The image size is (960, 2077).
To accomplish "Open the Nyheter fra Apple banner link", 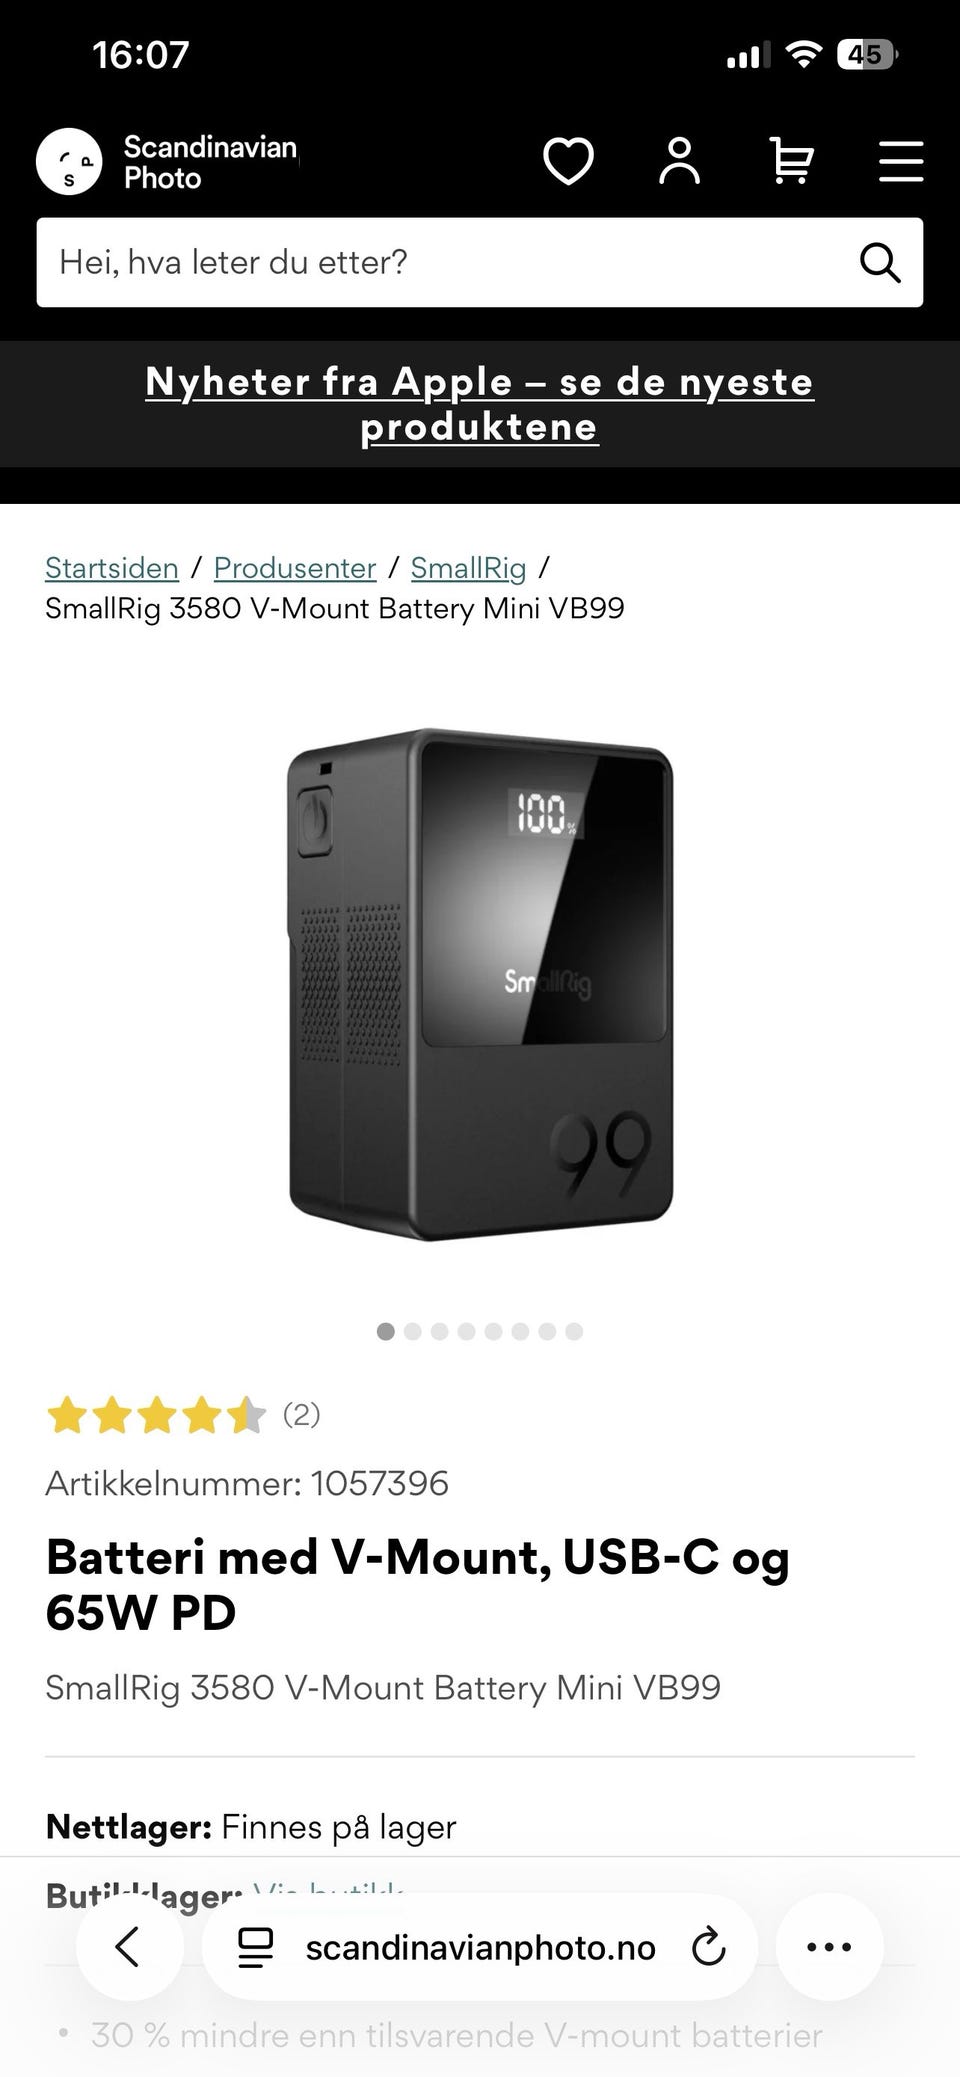I will click(x=480, y=404).
